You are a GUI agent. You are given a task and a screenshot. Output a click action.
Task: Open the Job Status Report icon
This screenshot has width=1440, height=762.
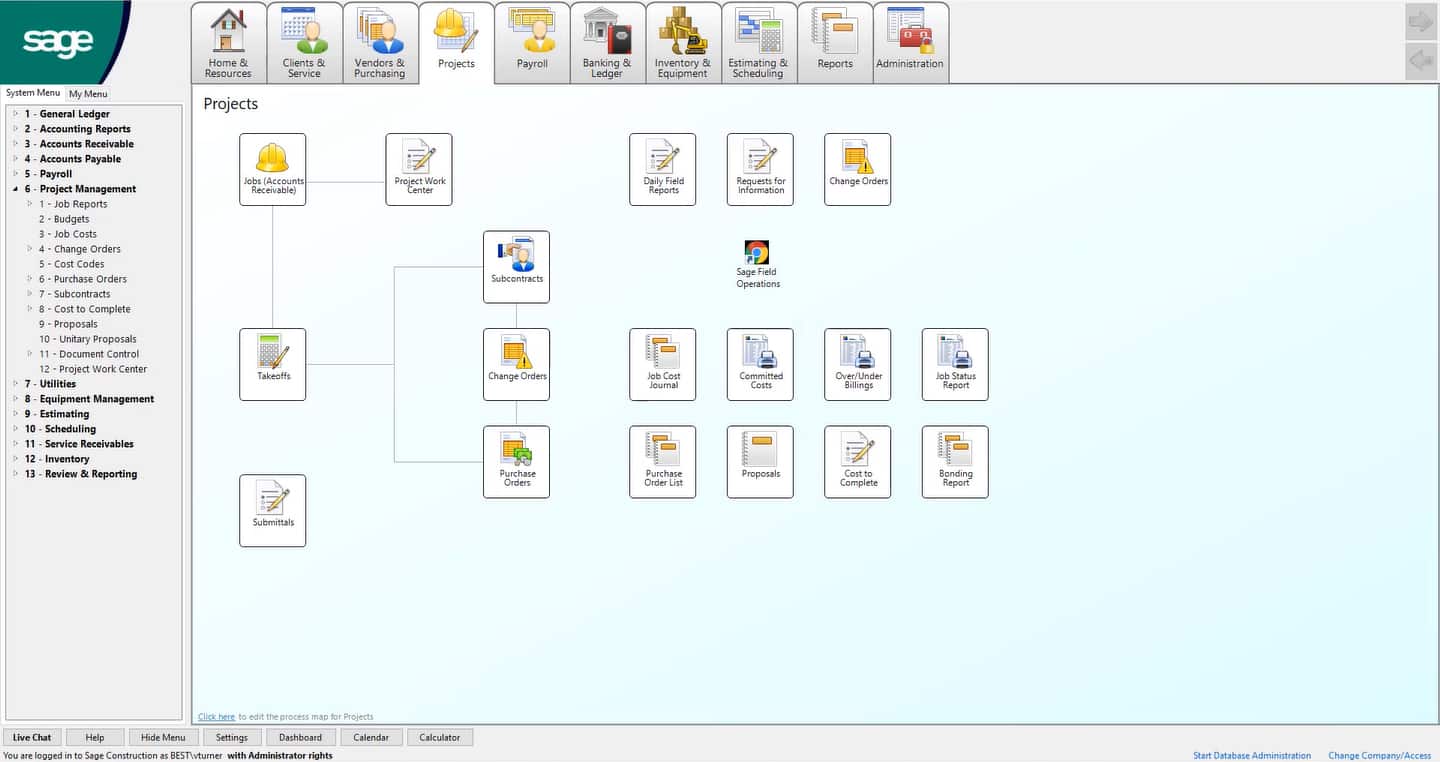[x=955, y=364]
